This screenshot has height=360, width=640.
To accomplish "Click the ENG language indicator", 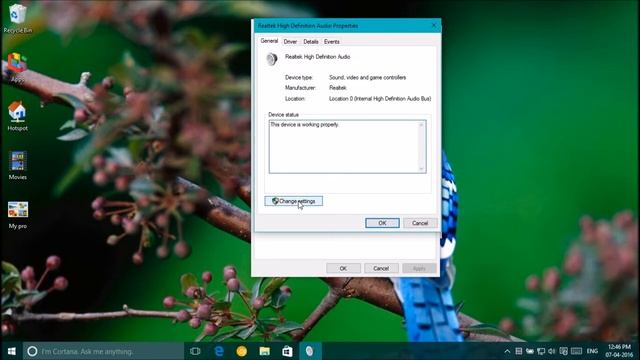I will [x=592, y=351].
